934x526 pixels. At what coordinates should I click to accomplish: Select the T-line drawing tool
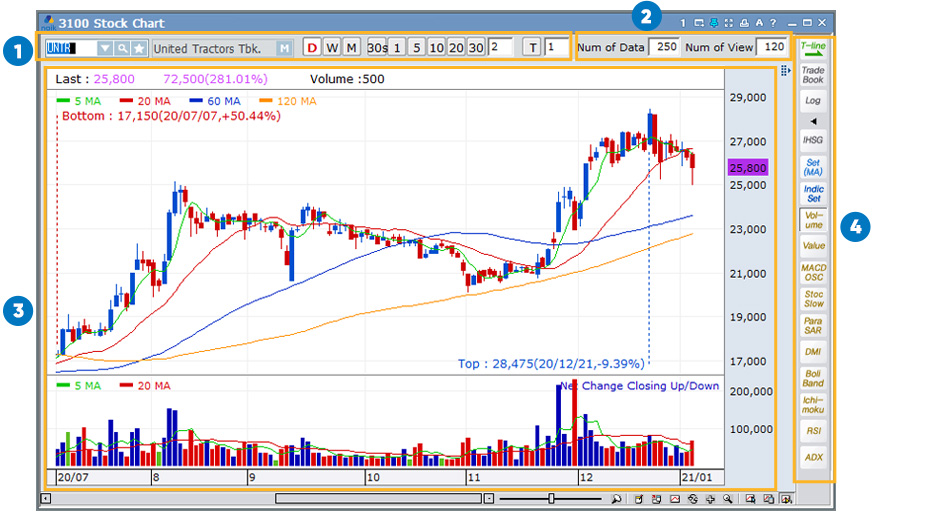pos(813,48)
